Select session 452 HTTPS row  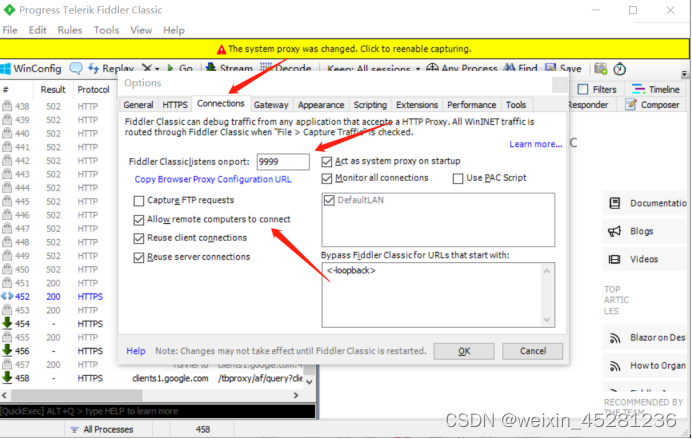pos(57,297)
